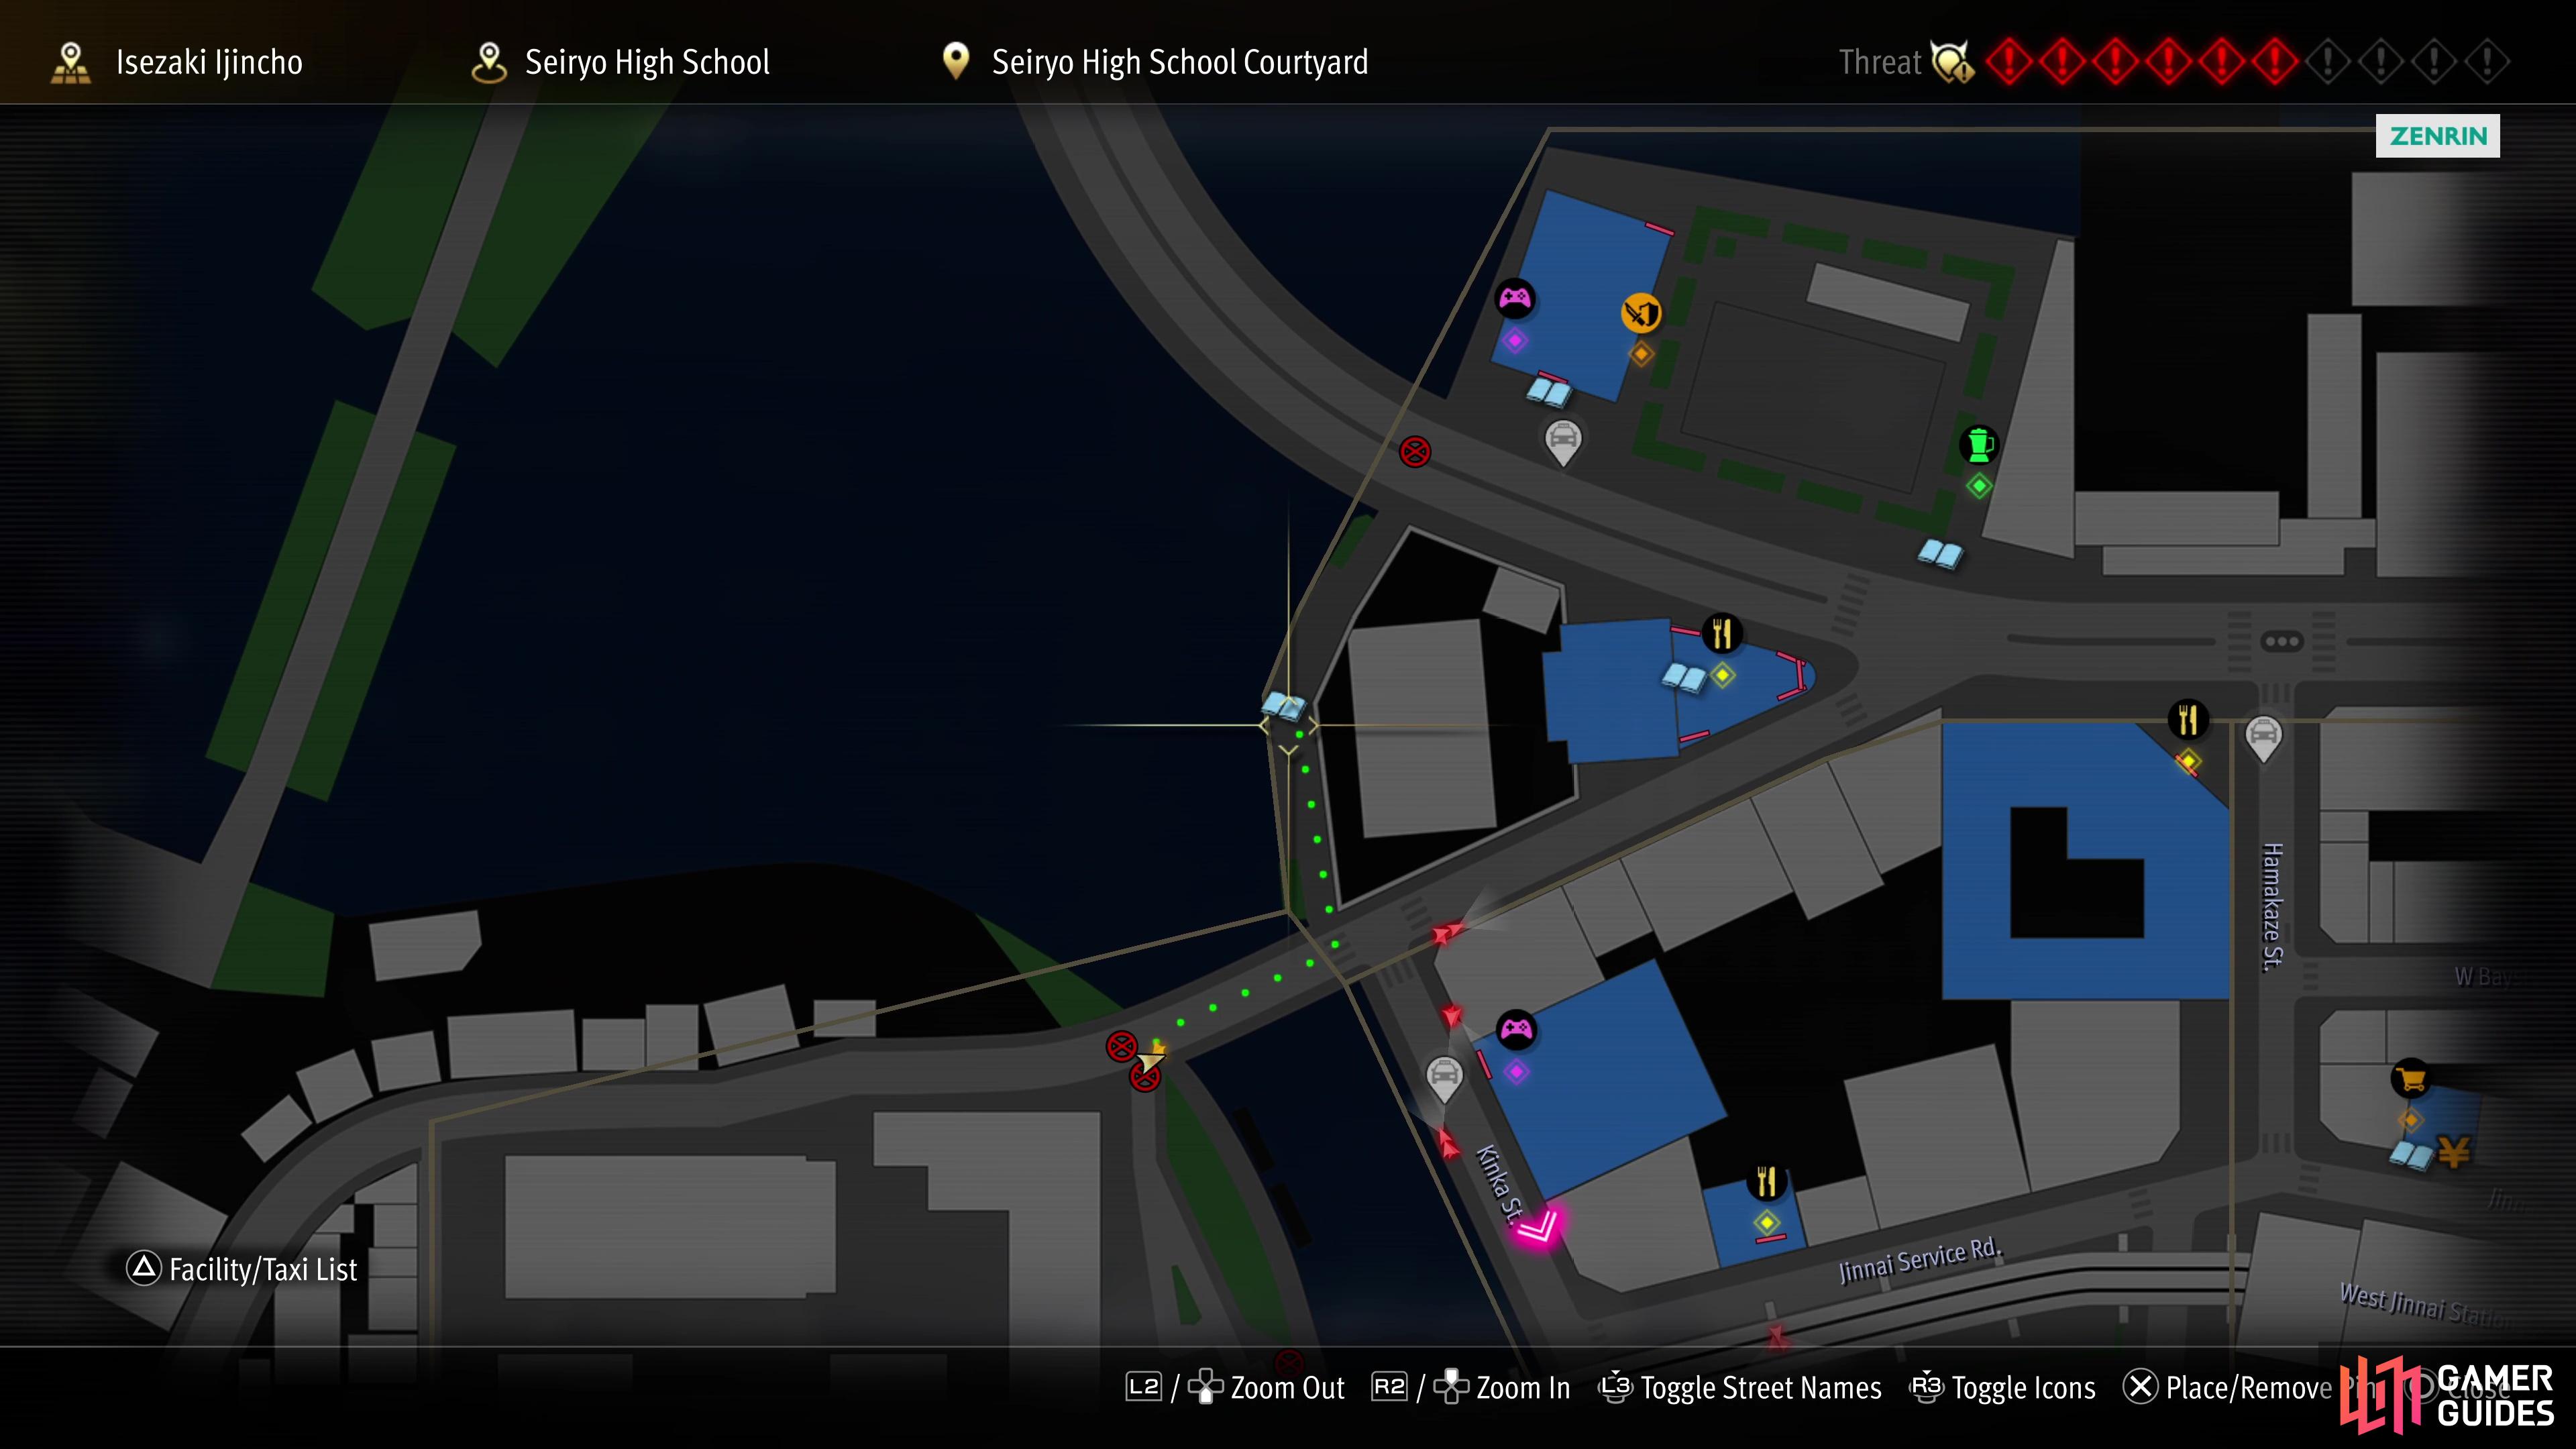This screenshot has width=2576, height=1449.
Task: Select the green diamond below the blender icon
Action: 1978,487
